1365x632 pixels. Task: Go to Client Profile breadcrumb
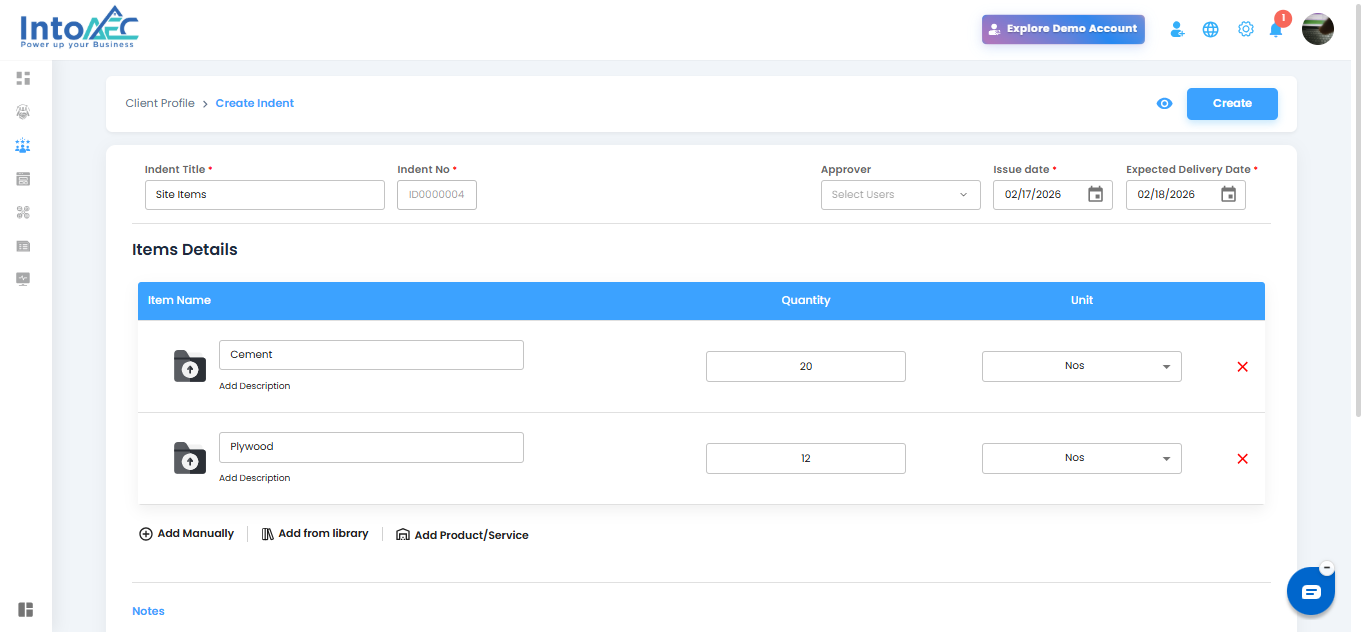pyautogui.click(x=160, y=103)
